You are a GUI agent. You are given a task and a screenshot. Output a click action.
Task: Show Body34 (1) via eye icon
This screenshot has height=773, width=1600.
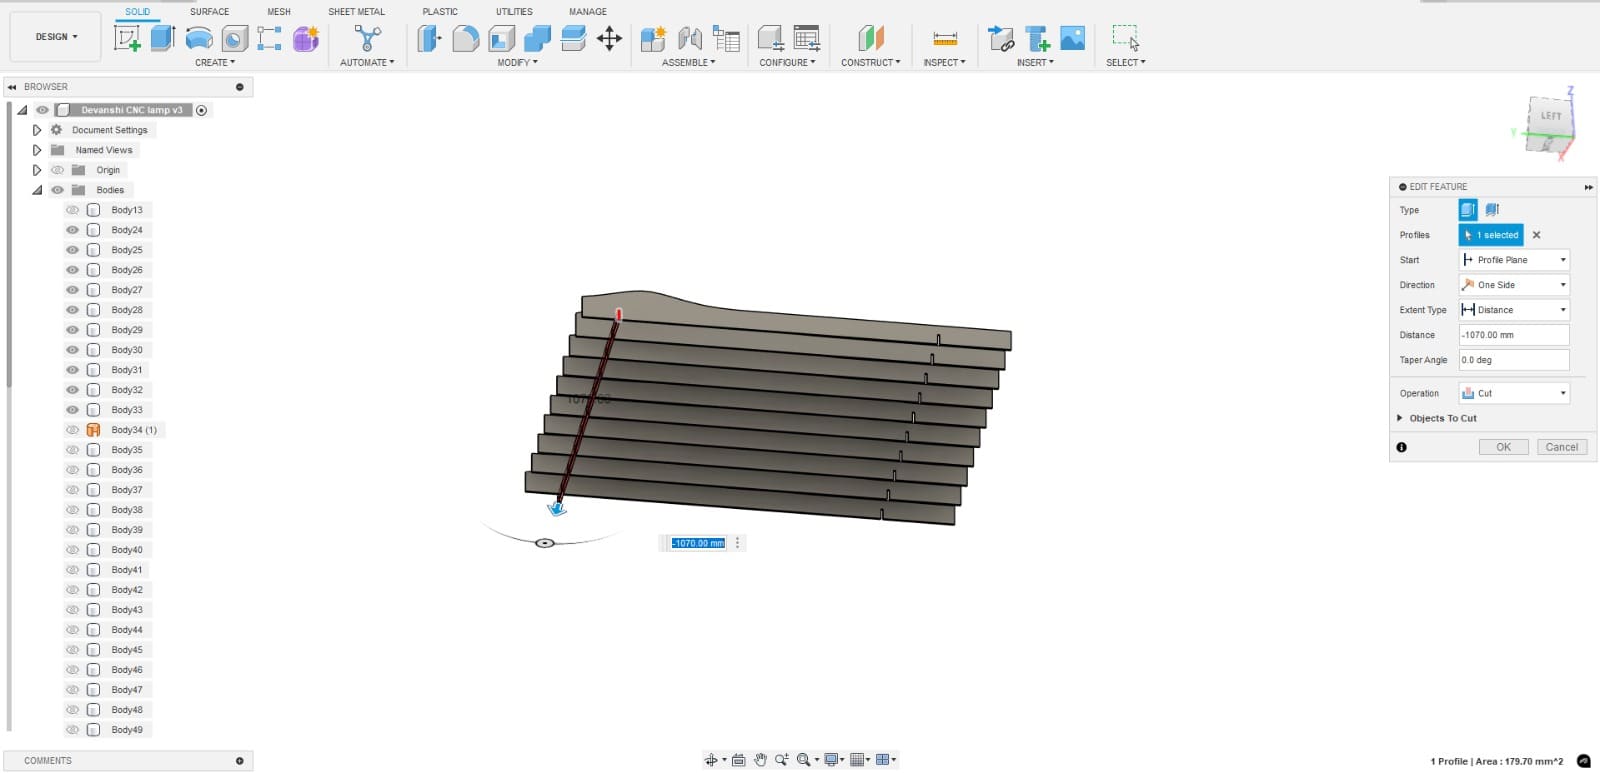(72, 430)
